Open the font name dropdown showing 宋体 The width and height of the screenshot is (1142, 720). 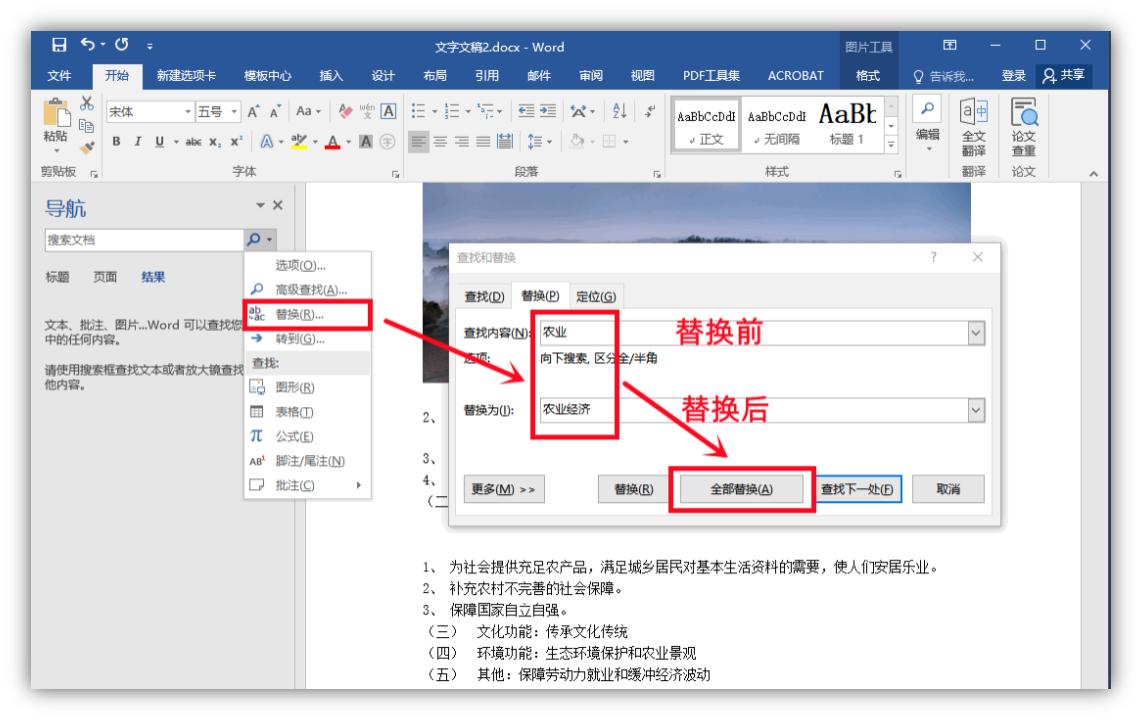click(x=186, y=111)
